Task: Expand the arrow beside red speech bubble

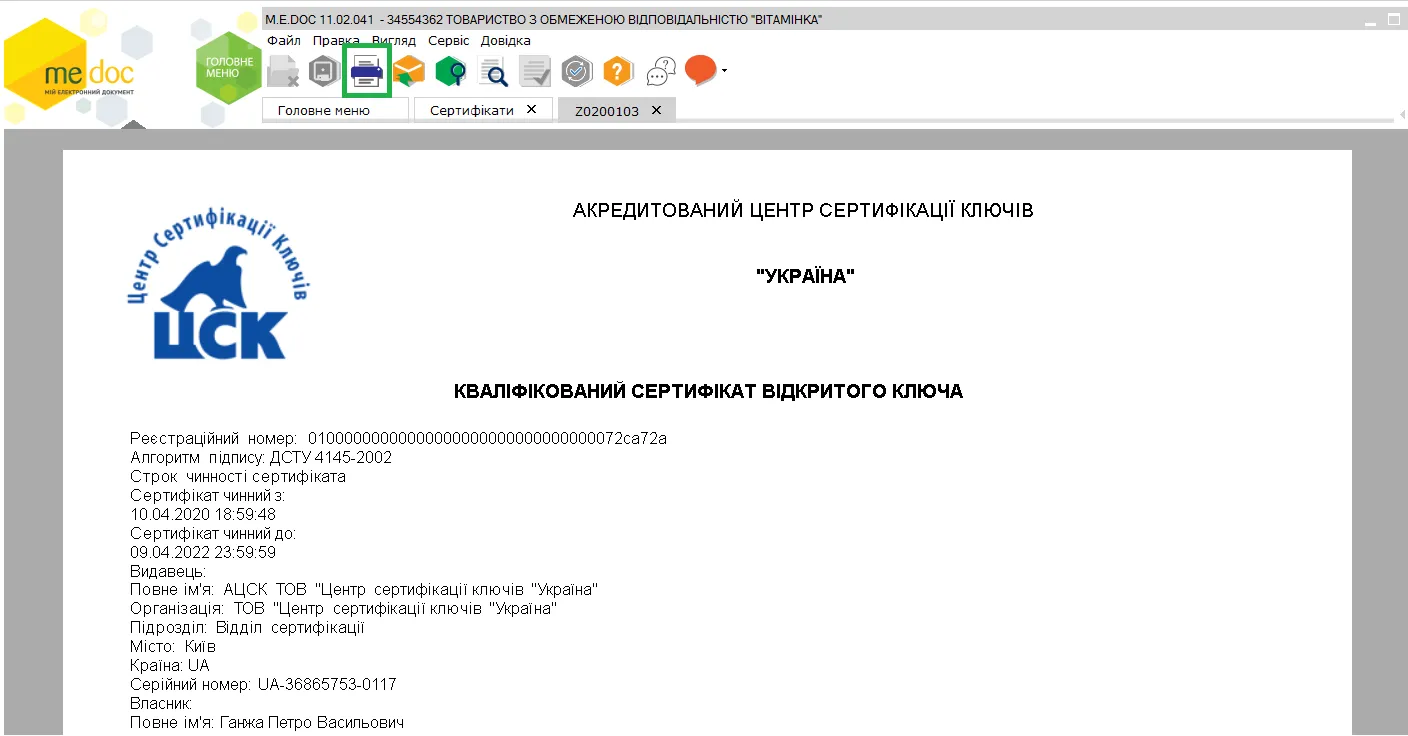Action: coord(724,70)
